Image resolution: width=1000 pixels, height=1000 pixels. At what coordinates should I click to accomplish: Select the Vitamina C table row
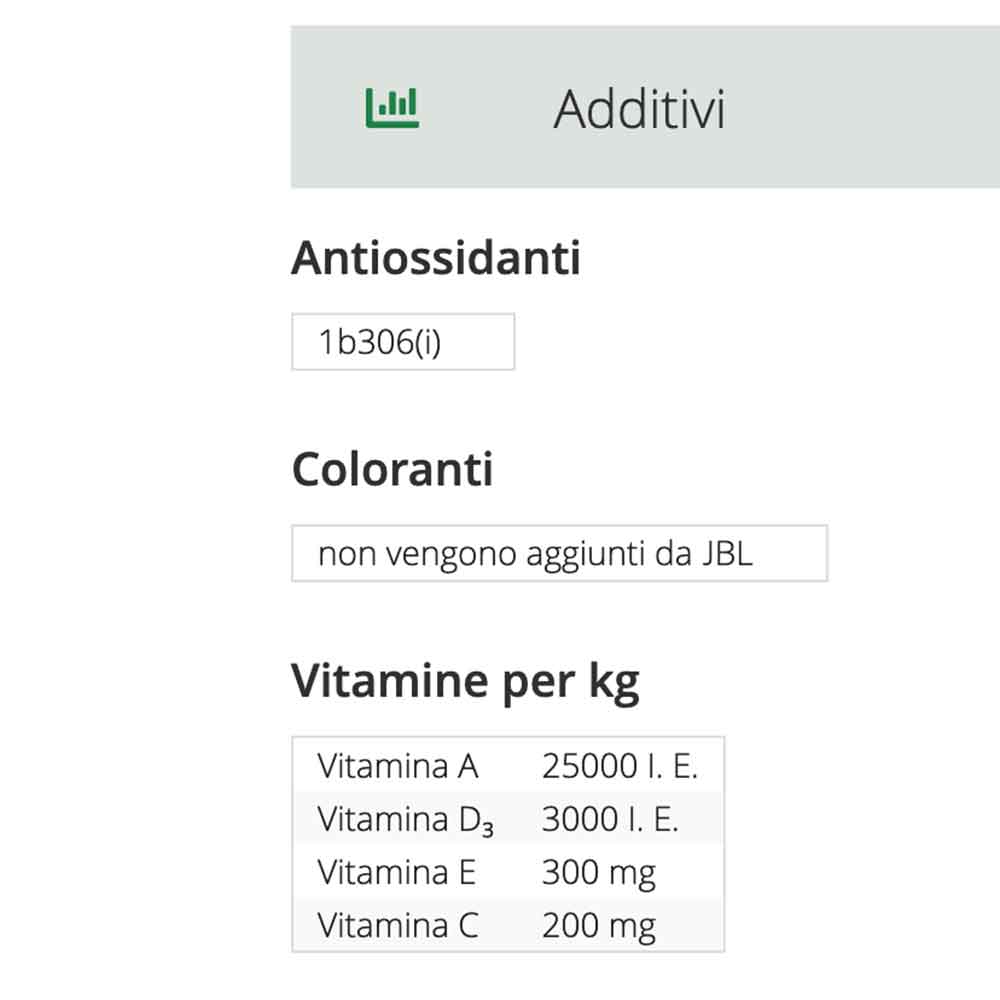tap(505, 925)
